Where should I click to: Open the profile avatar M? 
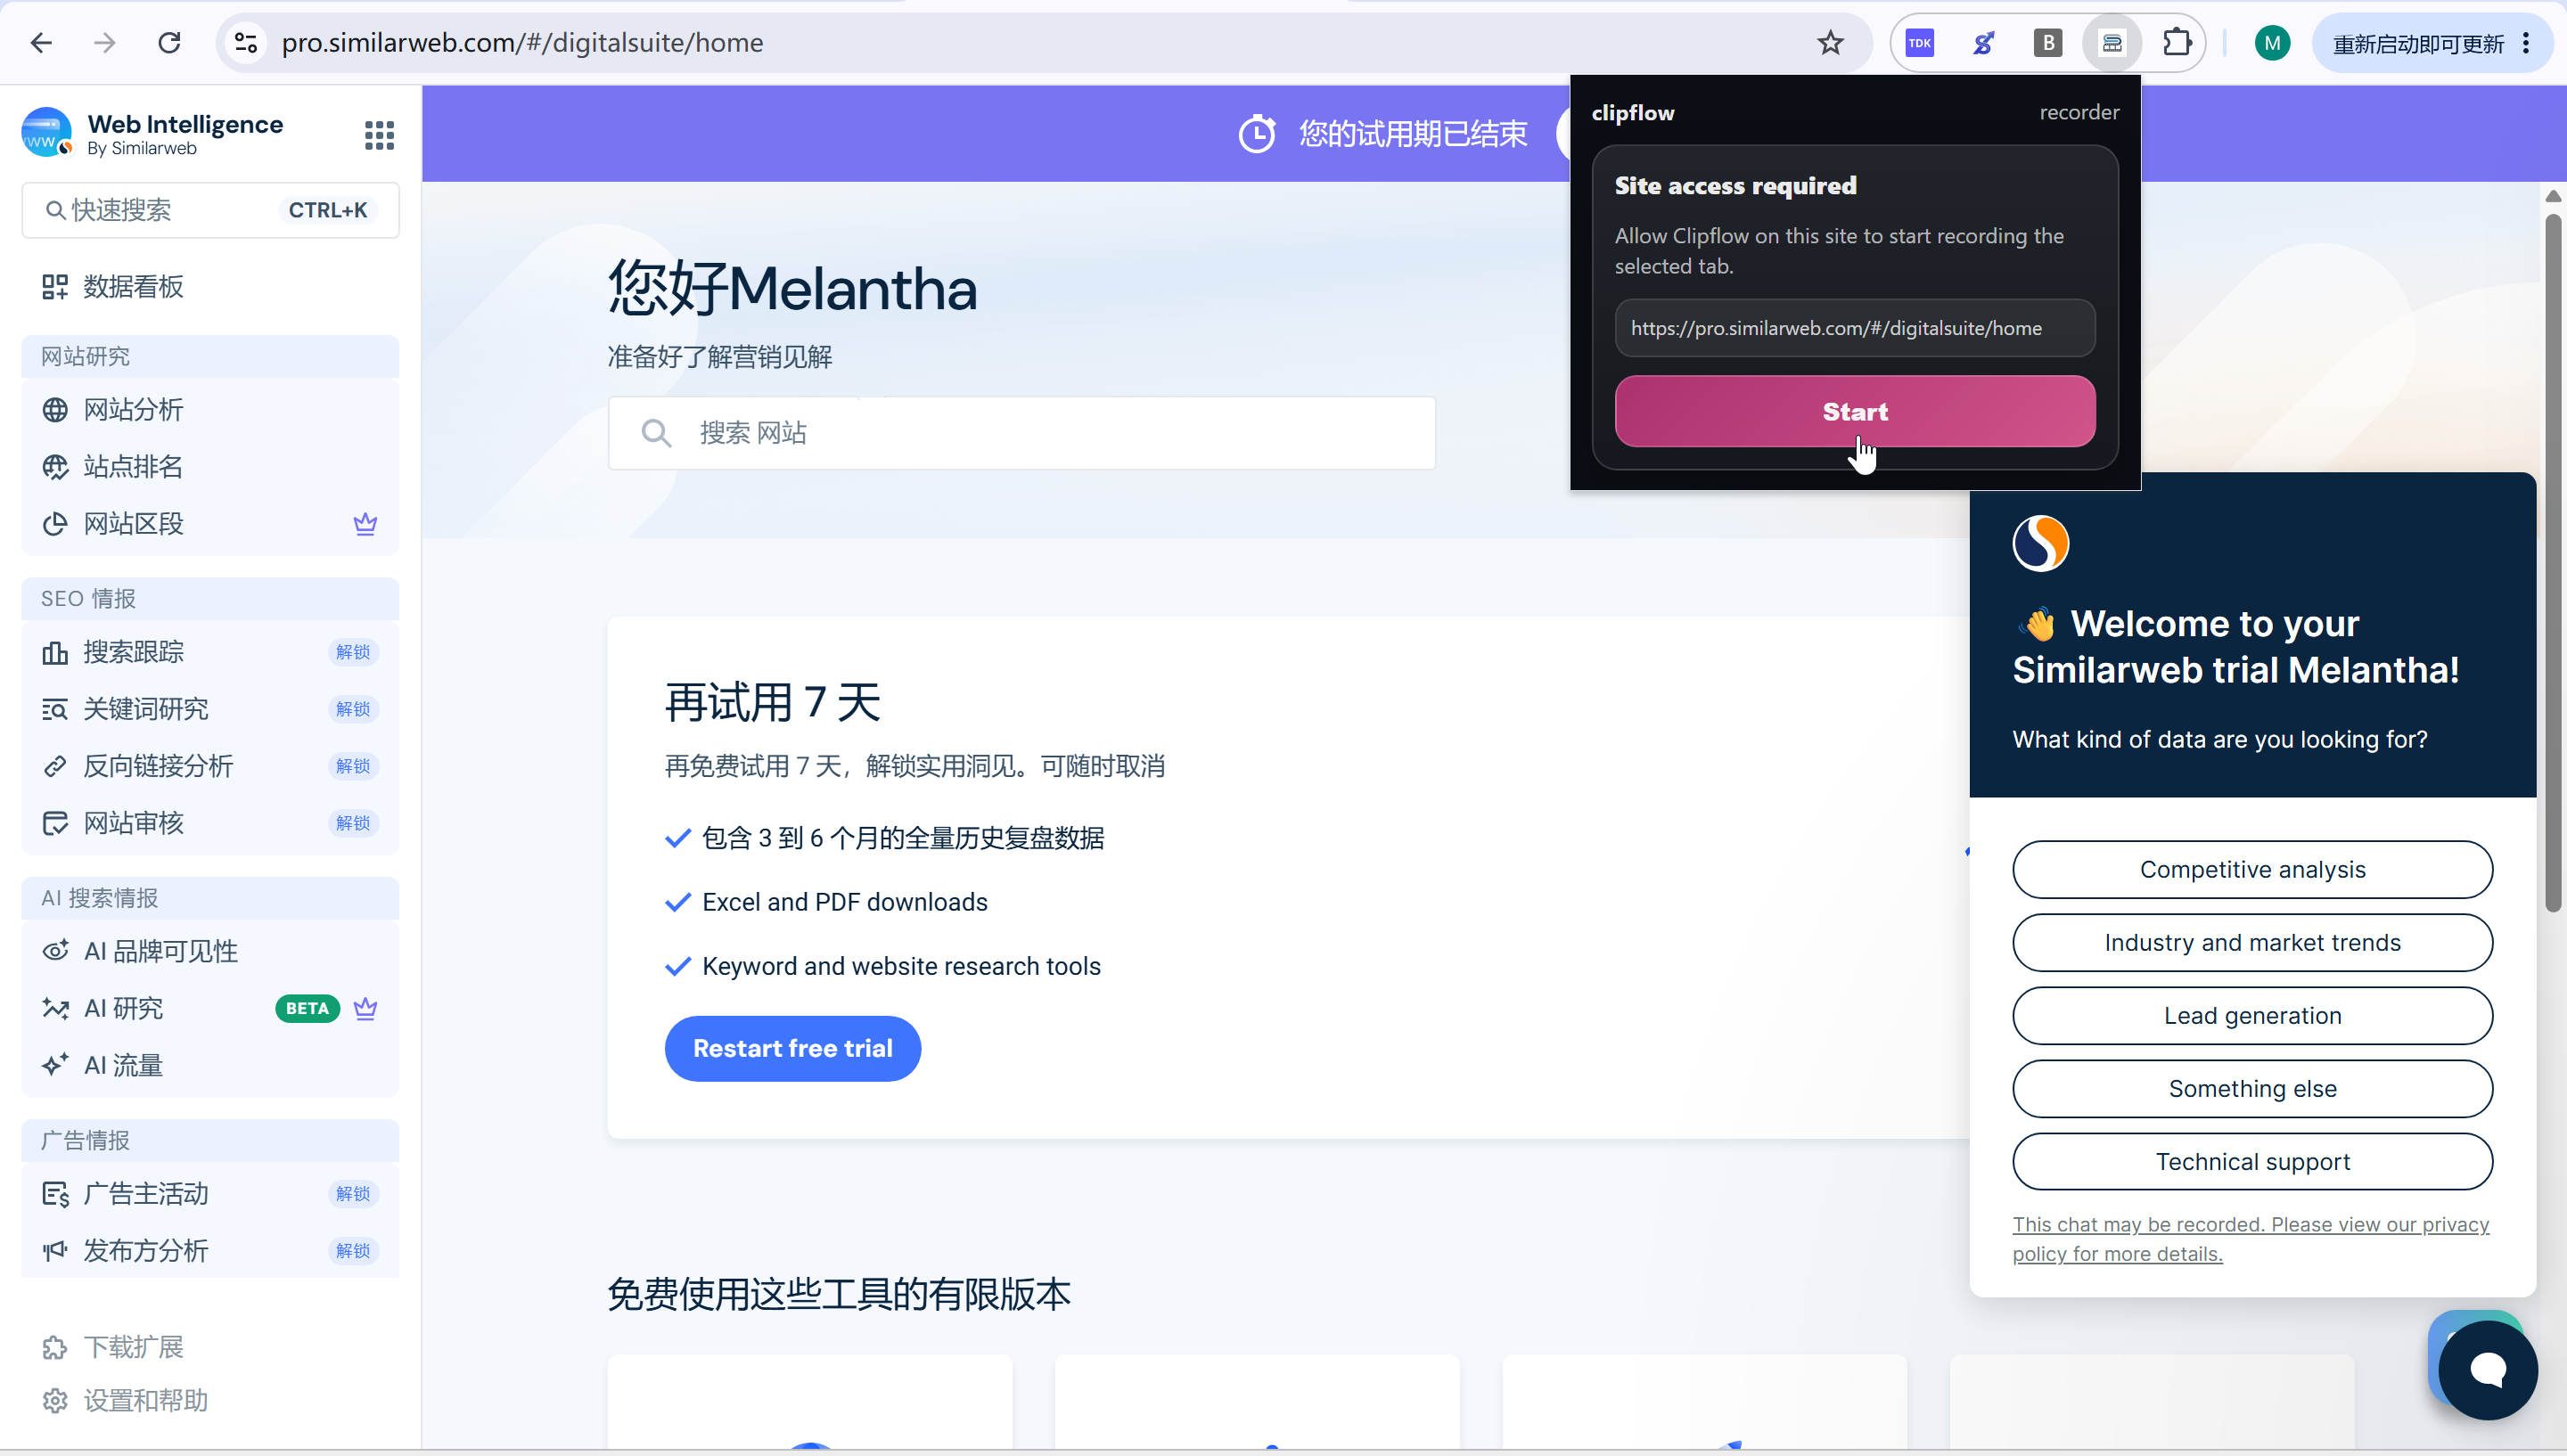(x=2272, y=43)
